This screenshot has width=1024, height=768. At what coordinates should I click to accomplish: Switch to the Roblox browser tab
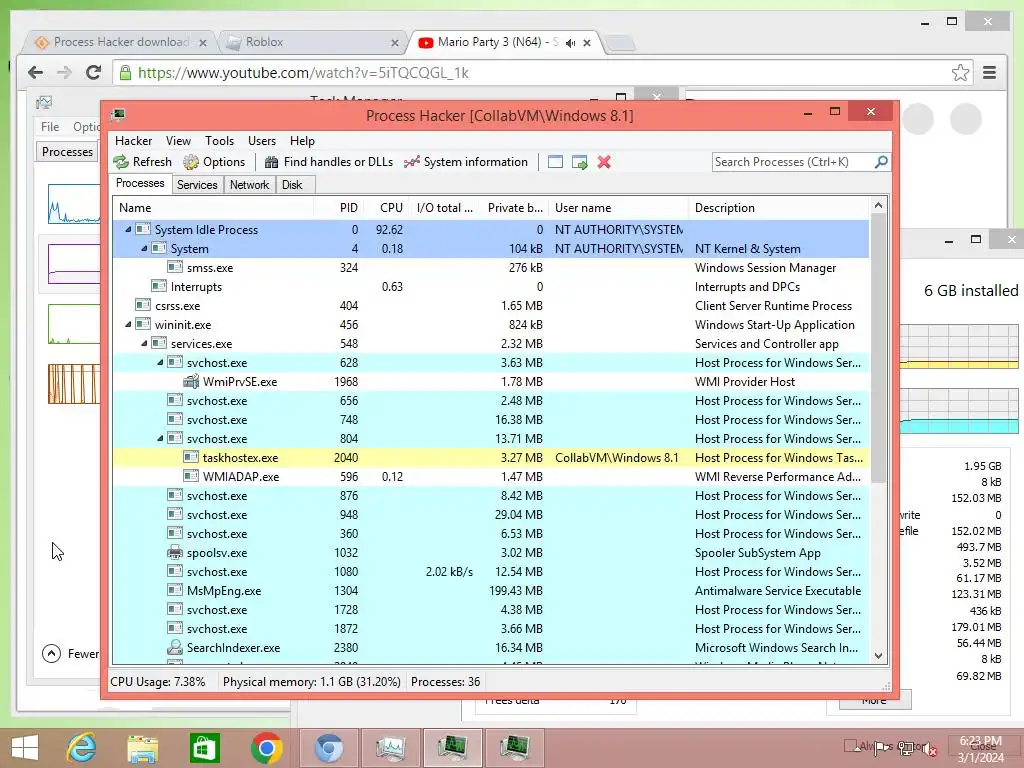tap(313, 42)
